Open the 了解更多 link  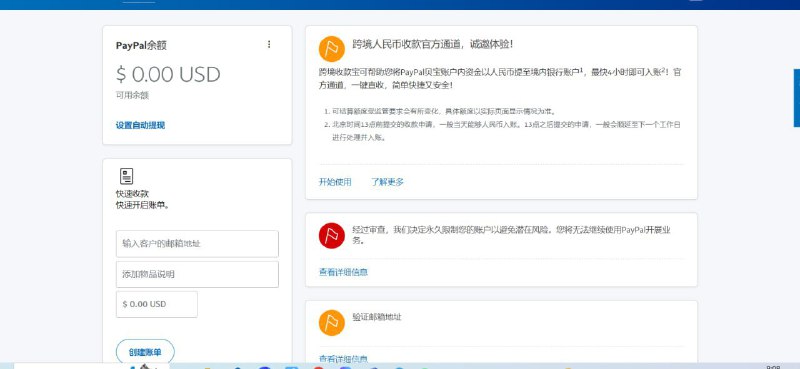pos(387,182)
